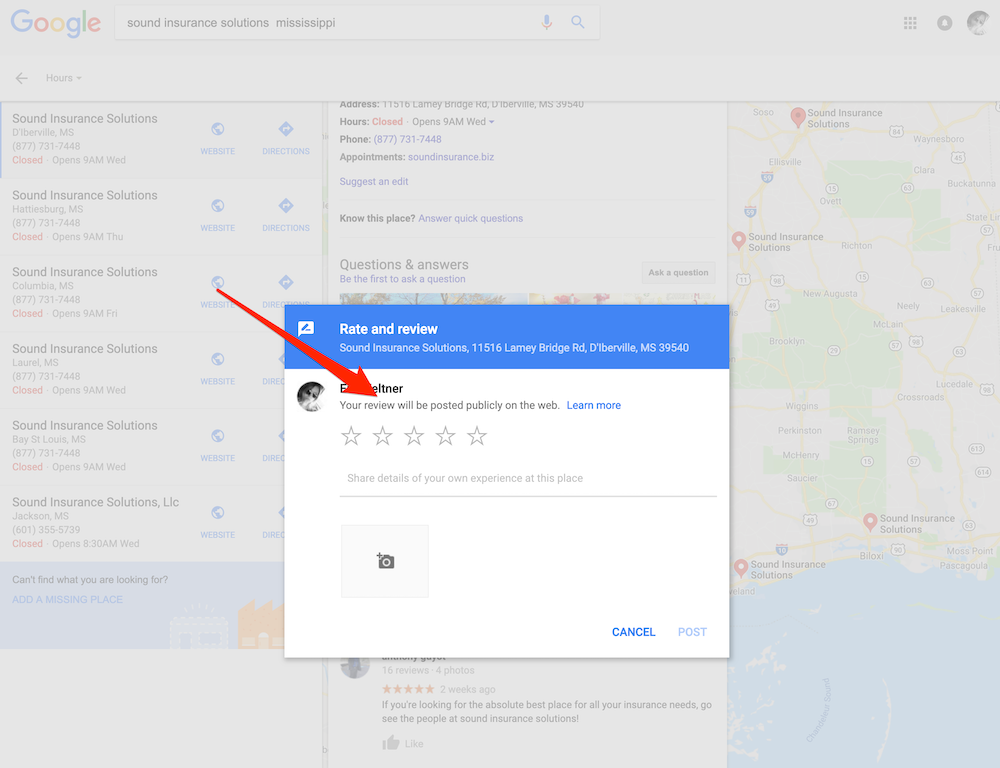Viewport: 1000px width, 768px height.
Task: Add a photo with camera icon
Action: (x=385, y=561)
